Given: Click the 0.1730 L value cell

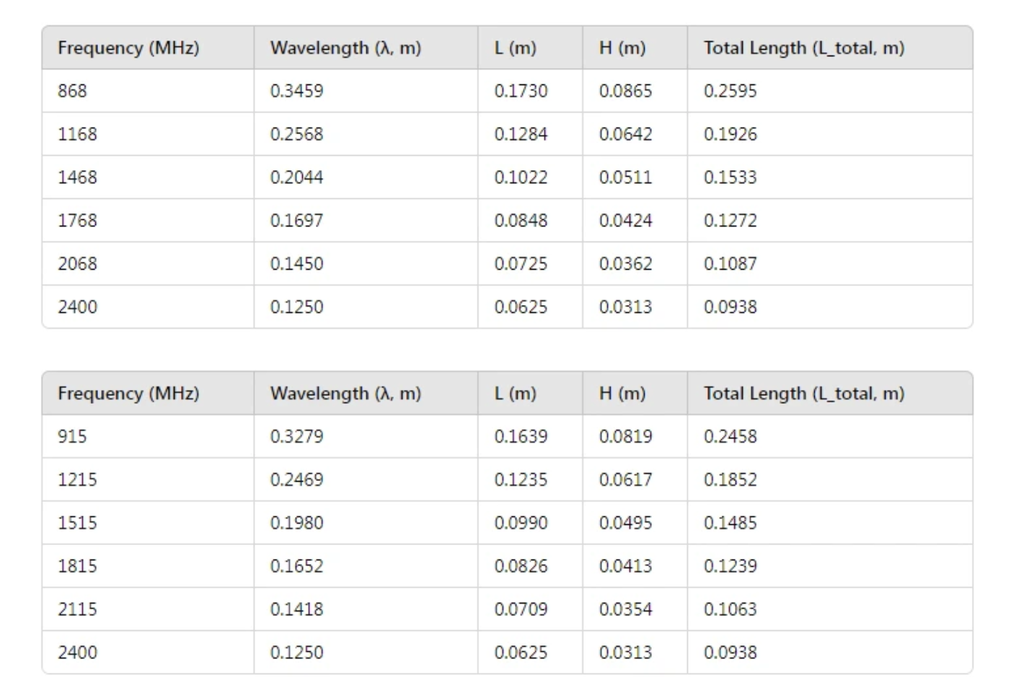Looking at the screenshot, I should (x=521, y=91).
